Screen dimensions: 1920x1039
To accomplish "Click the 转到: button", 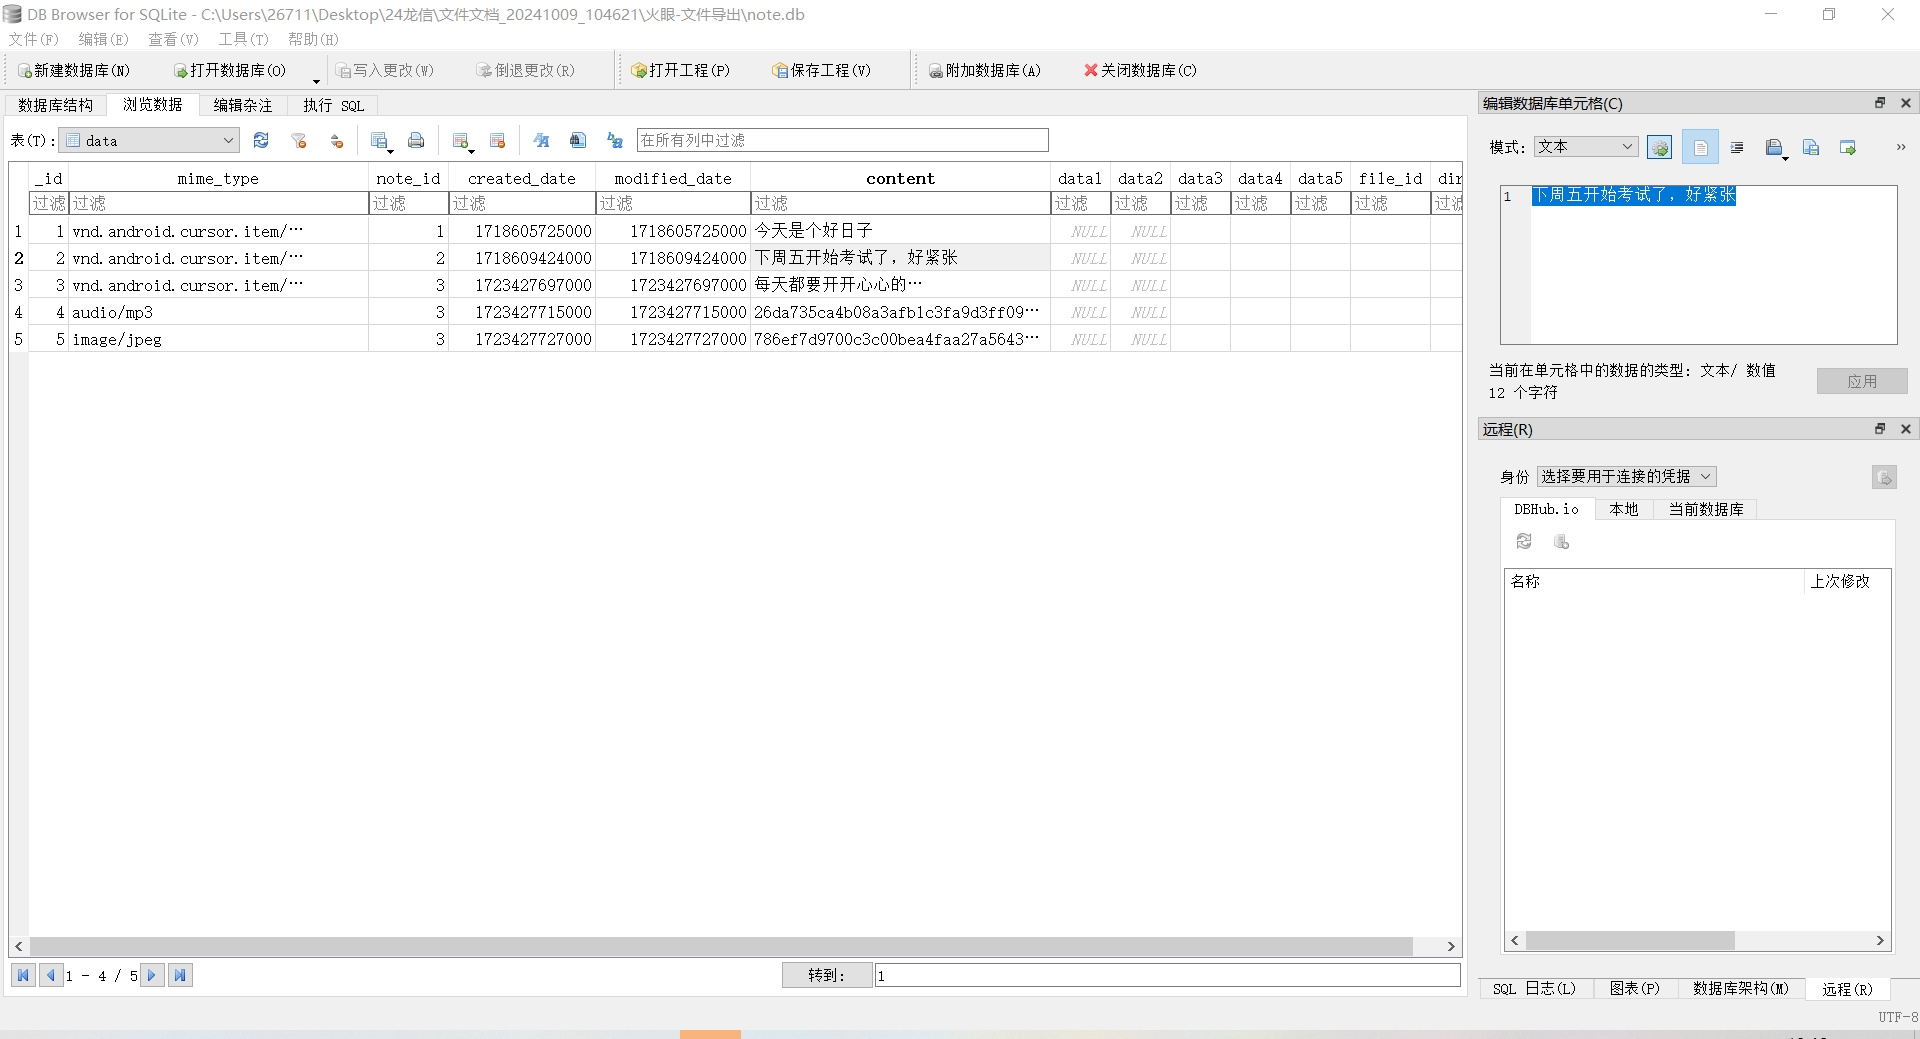I will (826, 975).
